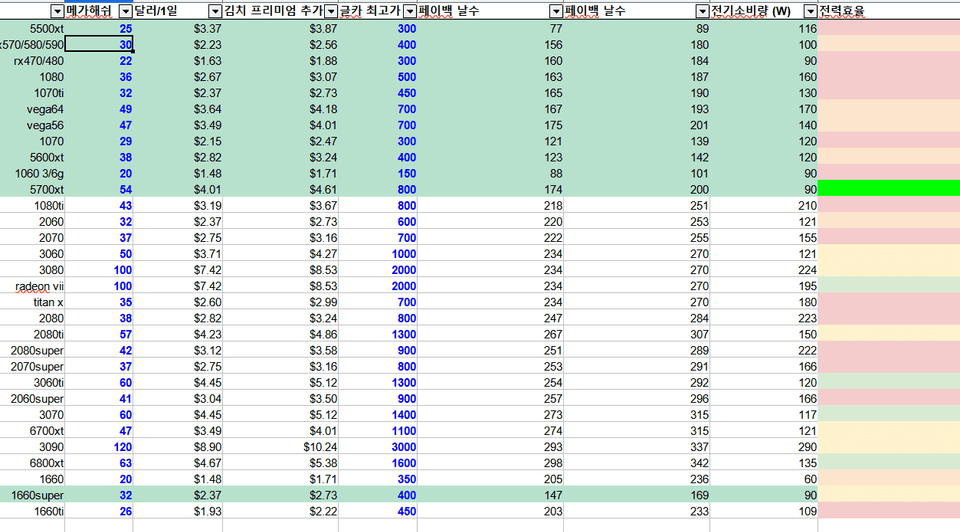Image resolution: width=960 pixels, height=532 pixels.
Task: Select the vega56 name cell
Action: pyautogui.click(x=32, y=125)
